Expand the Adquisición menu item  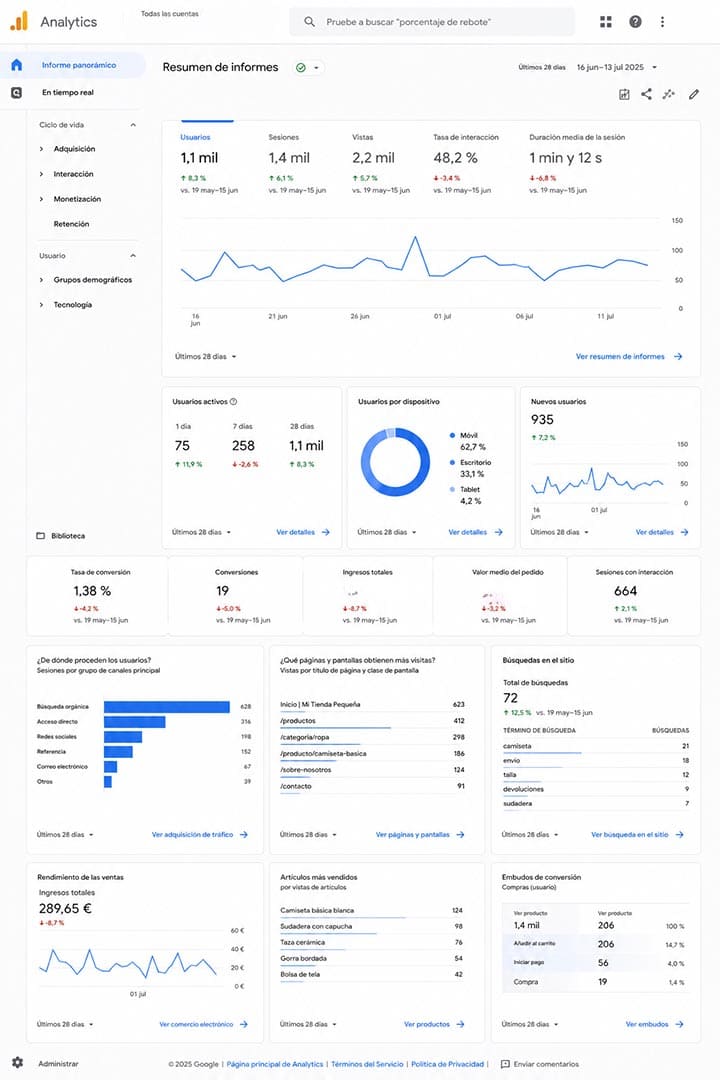pos(41,149)
